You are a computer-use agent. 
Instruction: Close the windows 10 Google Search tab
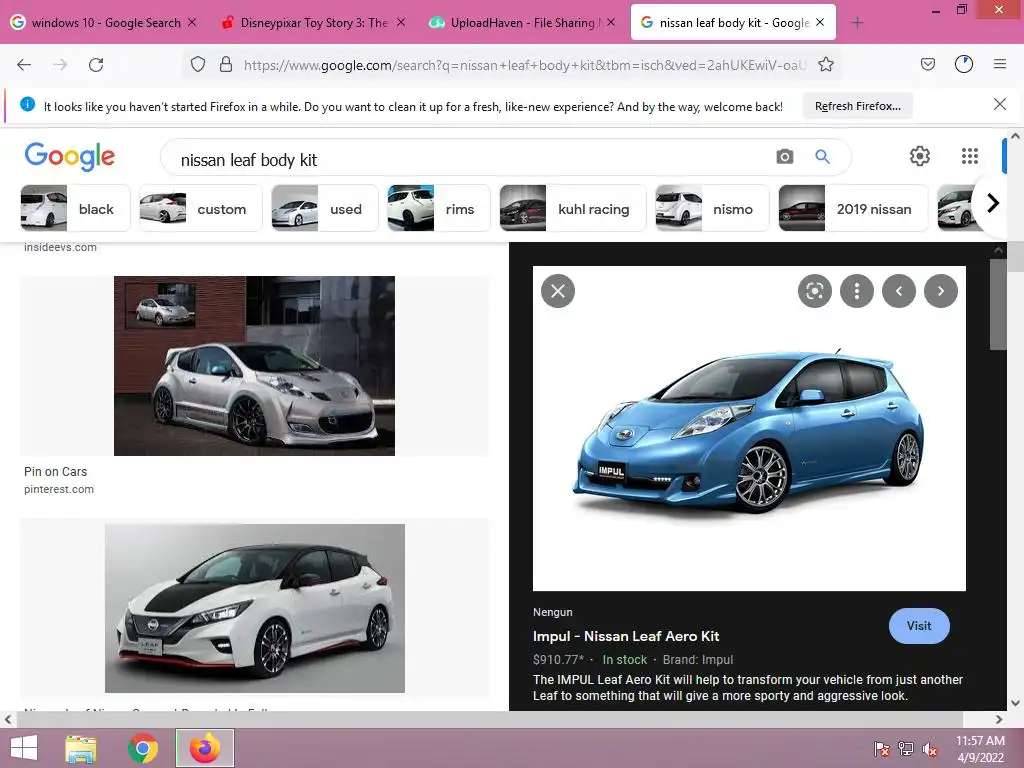pyautogui.click(x=192, y=22)
